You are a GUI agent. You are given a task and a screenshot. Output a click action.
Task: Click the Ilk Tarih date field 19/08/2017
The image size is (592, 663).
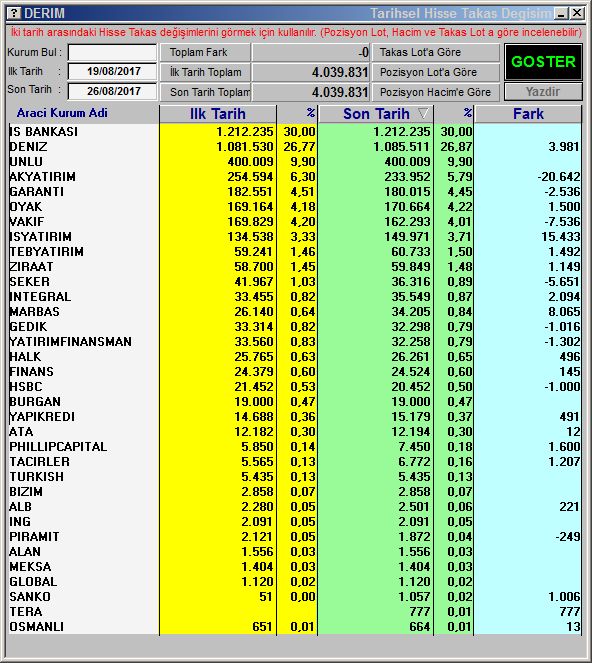click(112, 71)
